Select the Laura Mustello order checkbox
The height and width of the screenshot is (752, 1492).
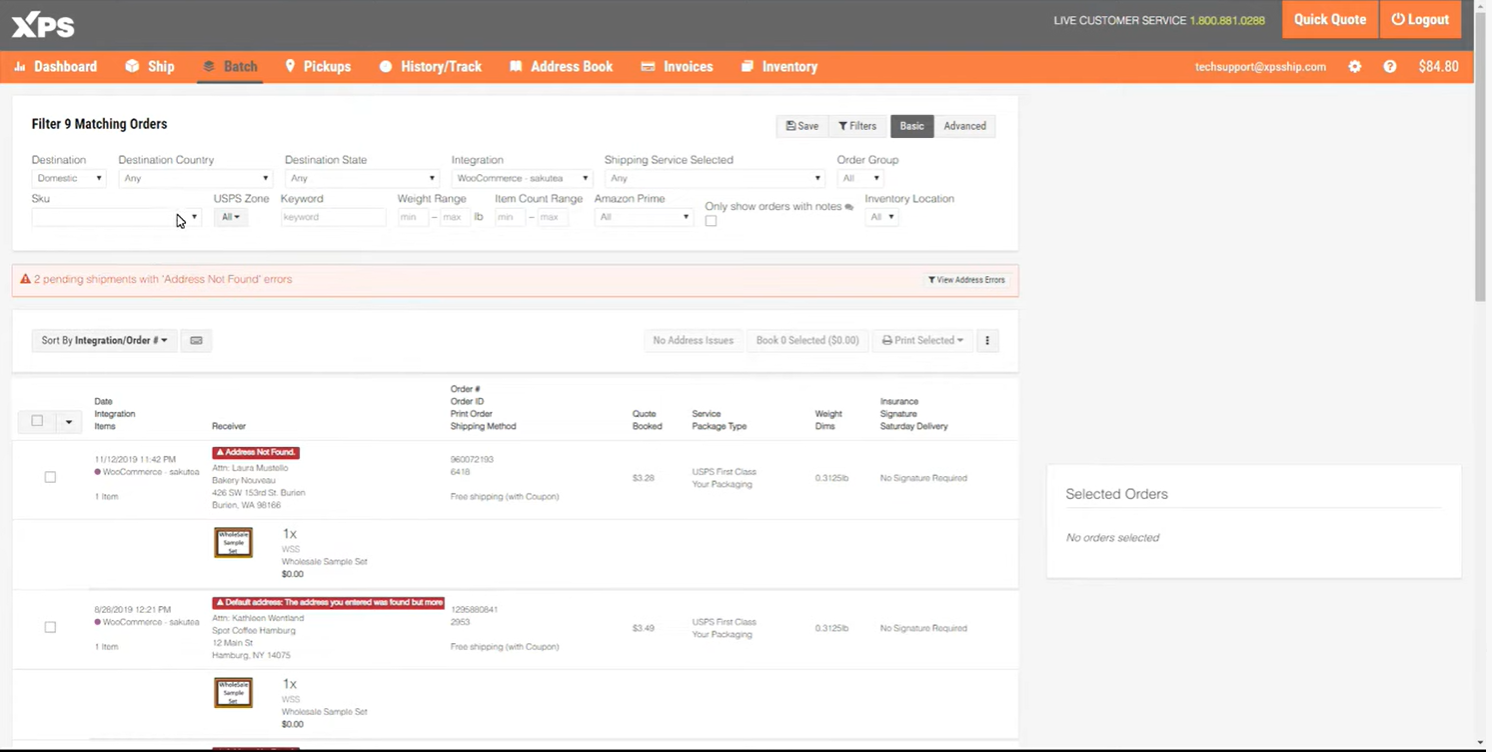point(50,477)
